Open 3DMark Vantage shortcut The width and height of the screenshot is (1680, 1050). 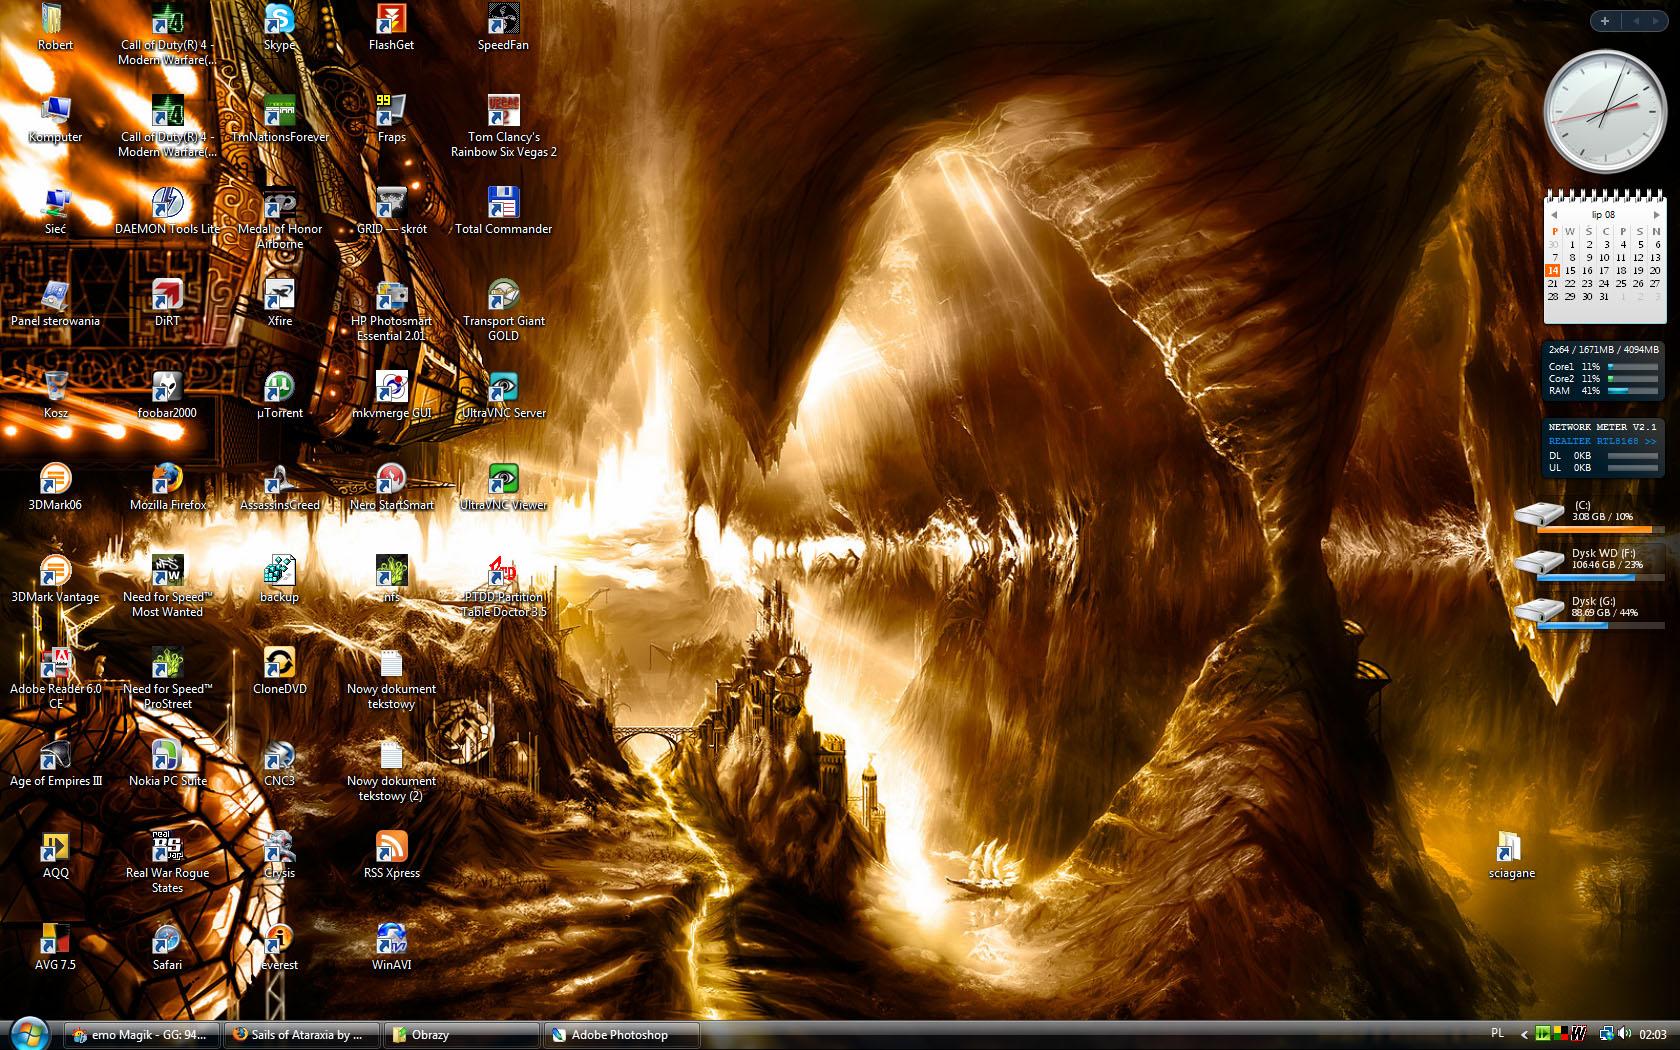point(56,580)
